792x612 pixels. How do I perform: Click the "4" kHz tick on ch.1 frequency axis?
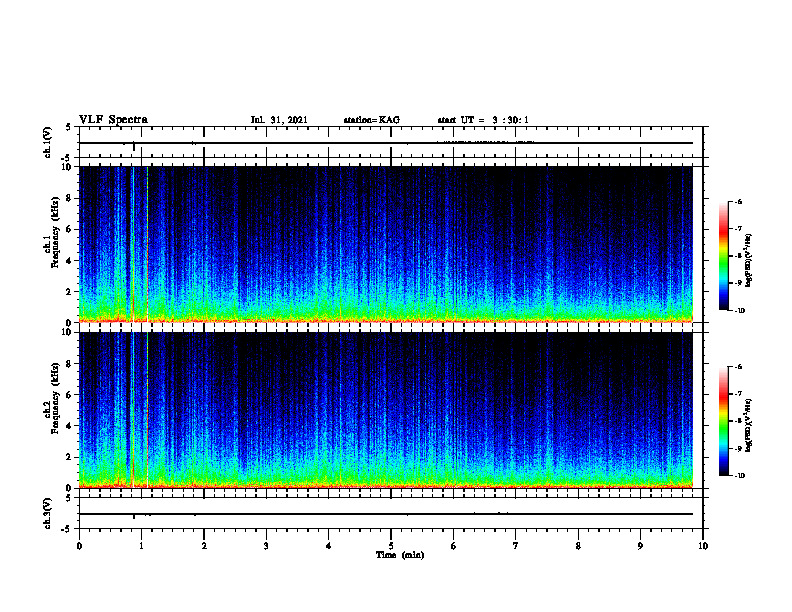click(70, 261)
